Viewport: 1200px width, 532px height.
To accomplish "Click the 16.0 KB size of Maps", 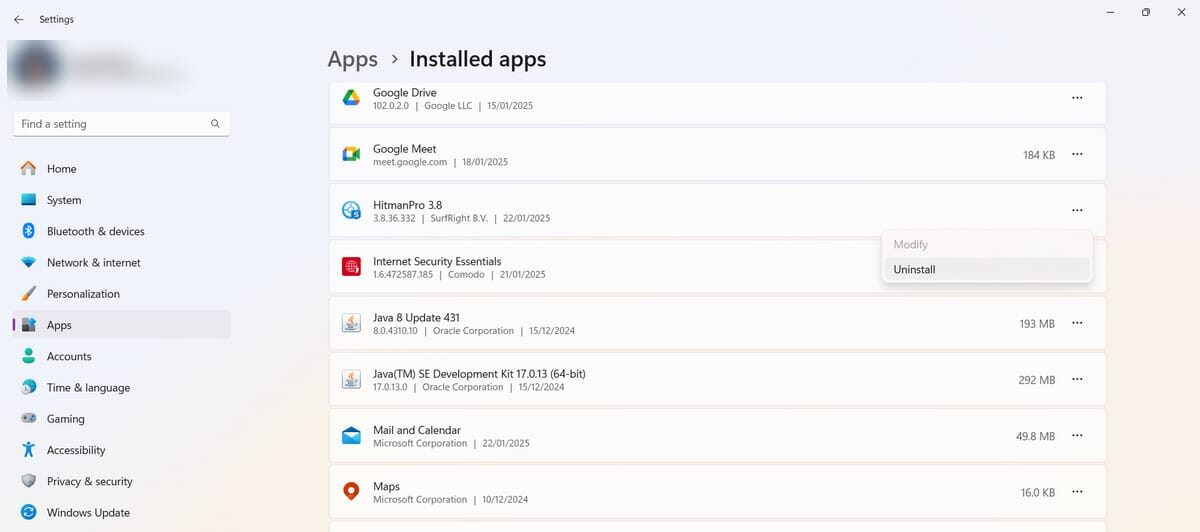I will tap(1038, 493).
